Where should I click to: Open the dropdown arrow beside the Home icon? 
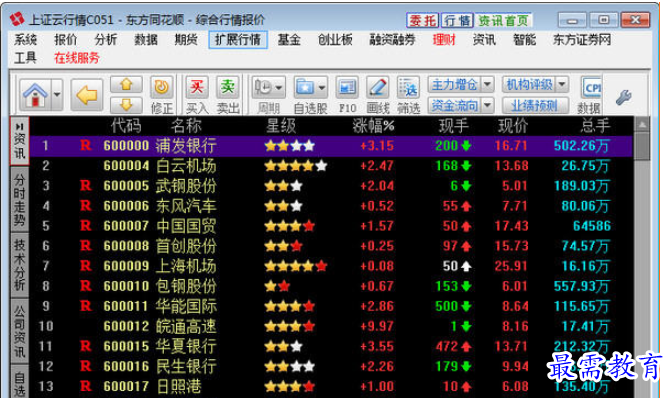coord(57,95)
